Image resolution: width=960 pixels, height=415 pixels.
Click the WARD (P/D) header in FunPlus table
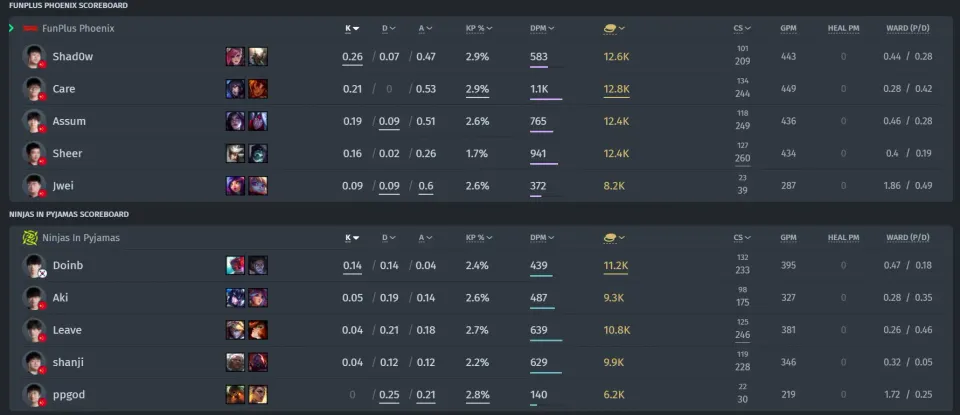908,28
